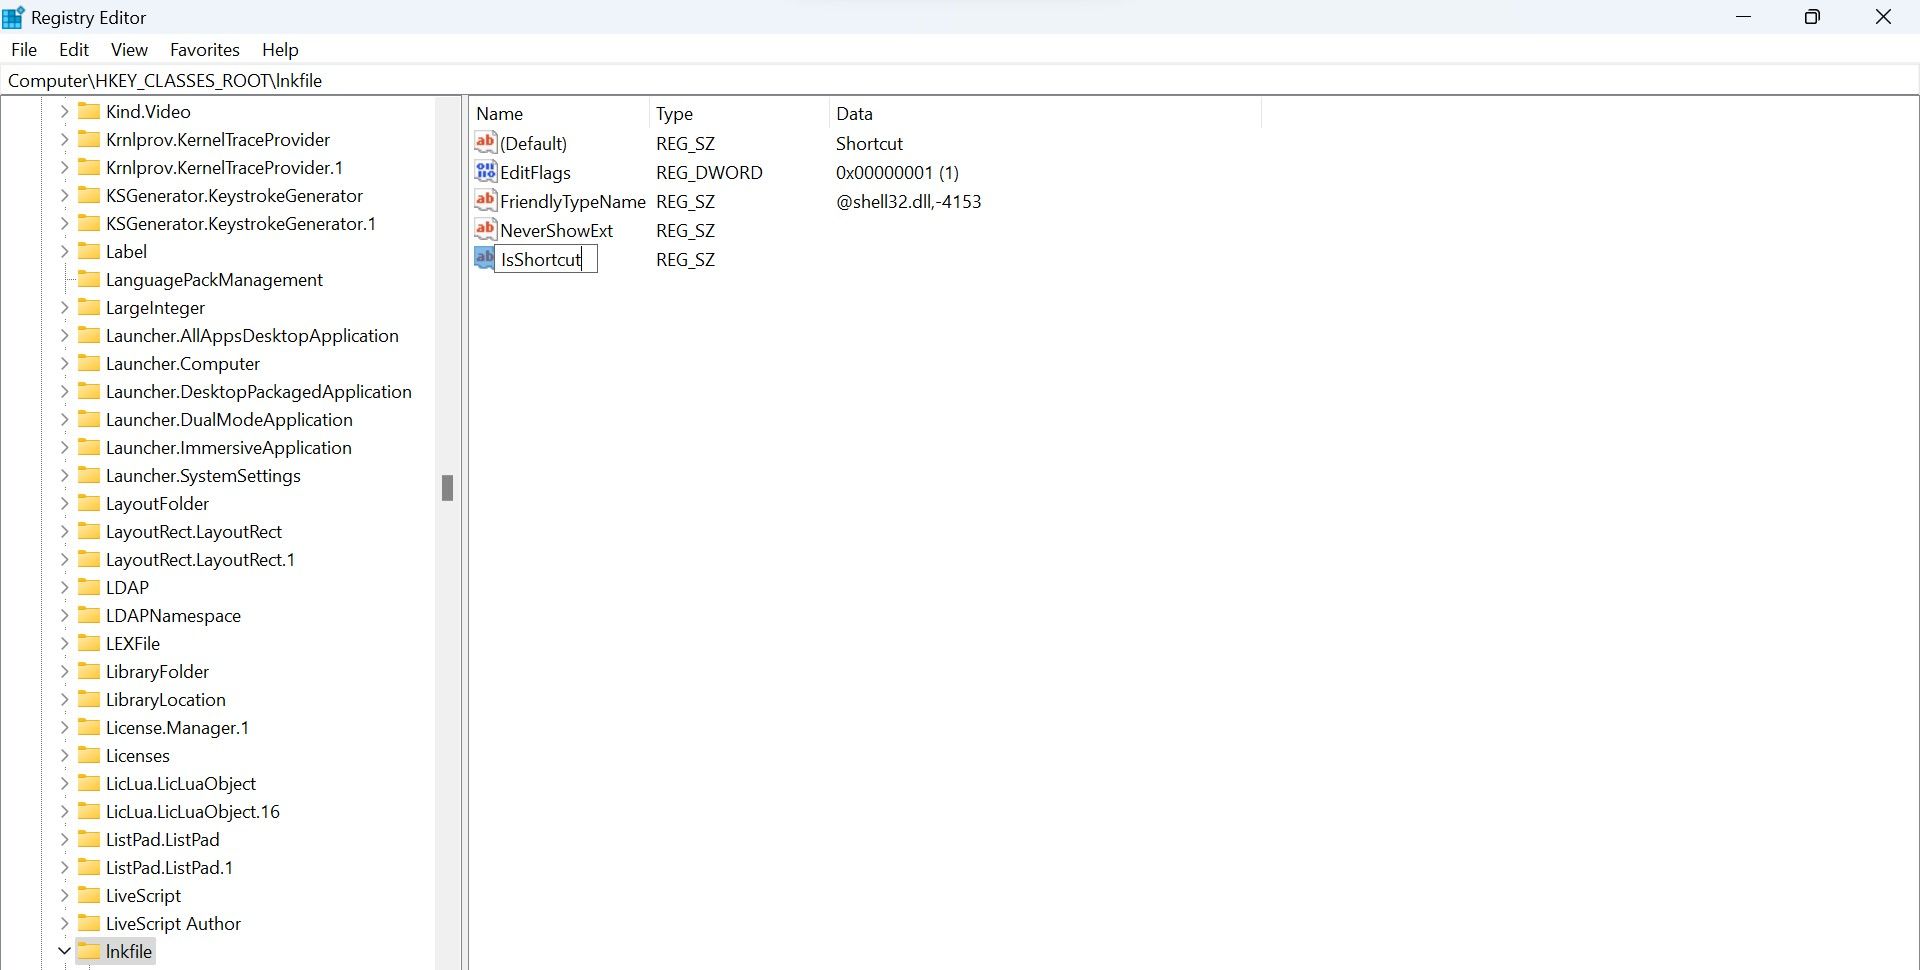Select the LDAP folder icon
Image resolution: width=1920 pixels, height=970 pixels.
click(x=89, y=587)
